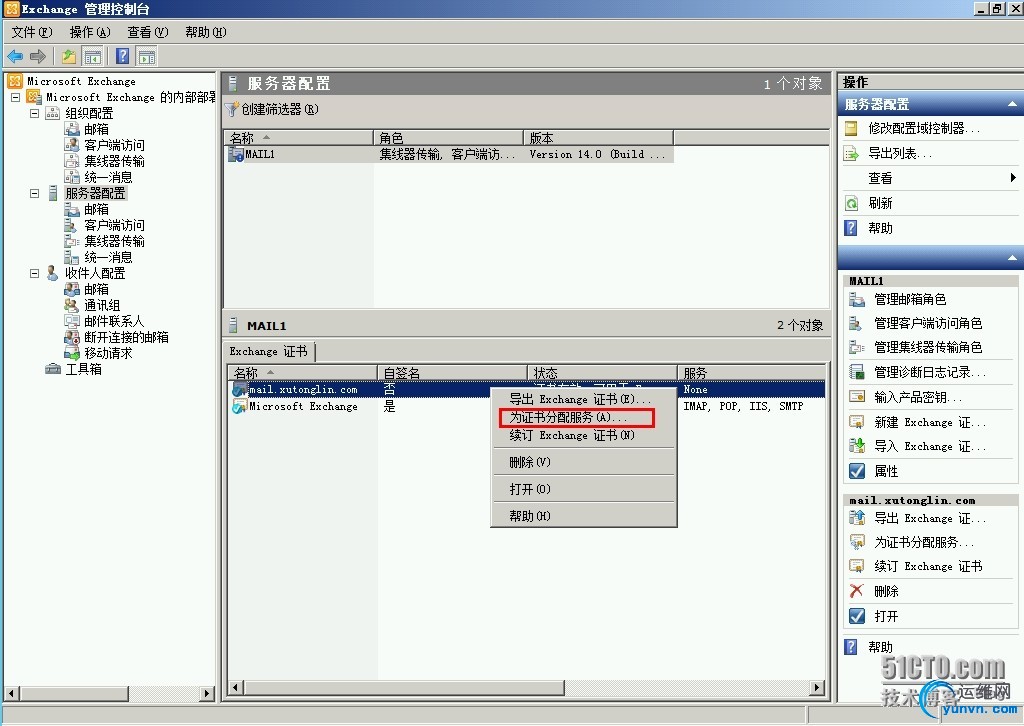Click the 属性 icon under MAIL1 actions
This screenshot has height=726, width=1024.
(x=856, y=471)
